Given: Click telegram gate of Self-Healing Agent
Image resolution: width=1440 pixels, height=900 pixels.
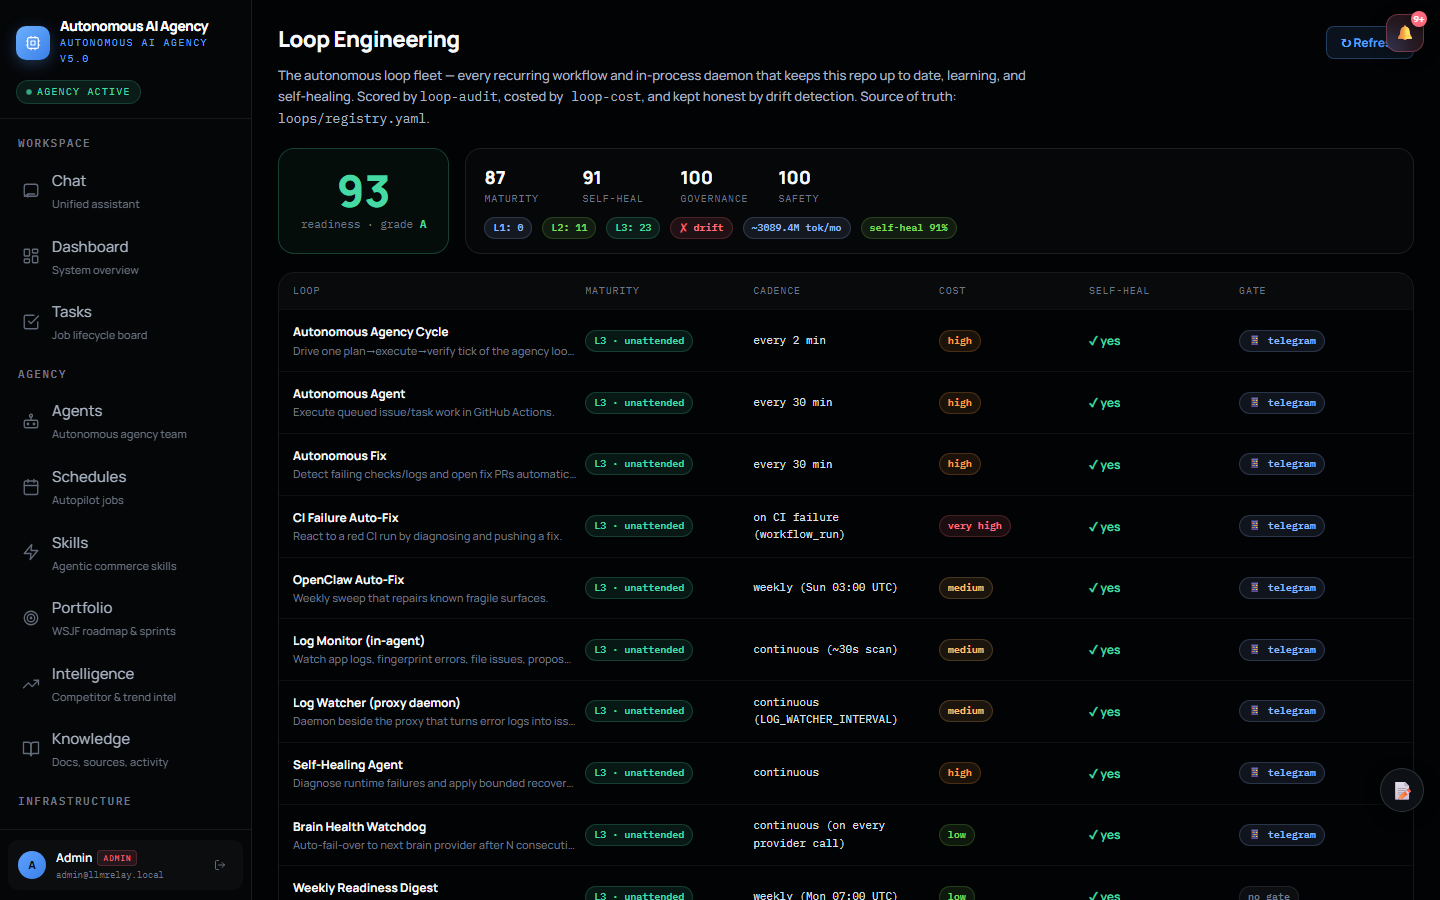Looking at the screenshot, I should pos(1282,773).
